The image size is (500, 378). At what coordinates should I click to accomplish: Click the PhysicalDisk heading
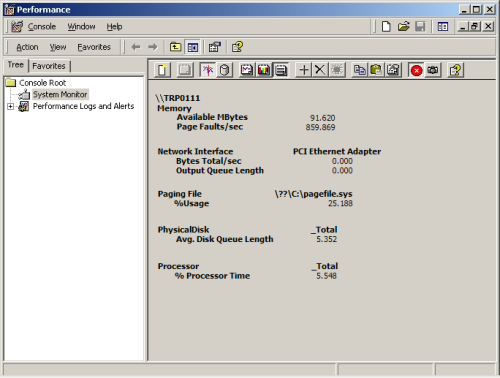(x=183, y=230)
